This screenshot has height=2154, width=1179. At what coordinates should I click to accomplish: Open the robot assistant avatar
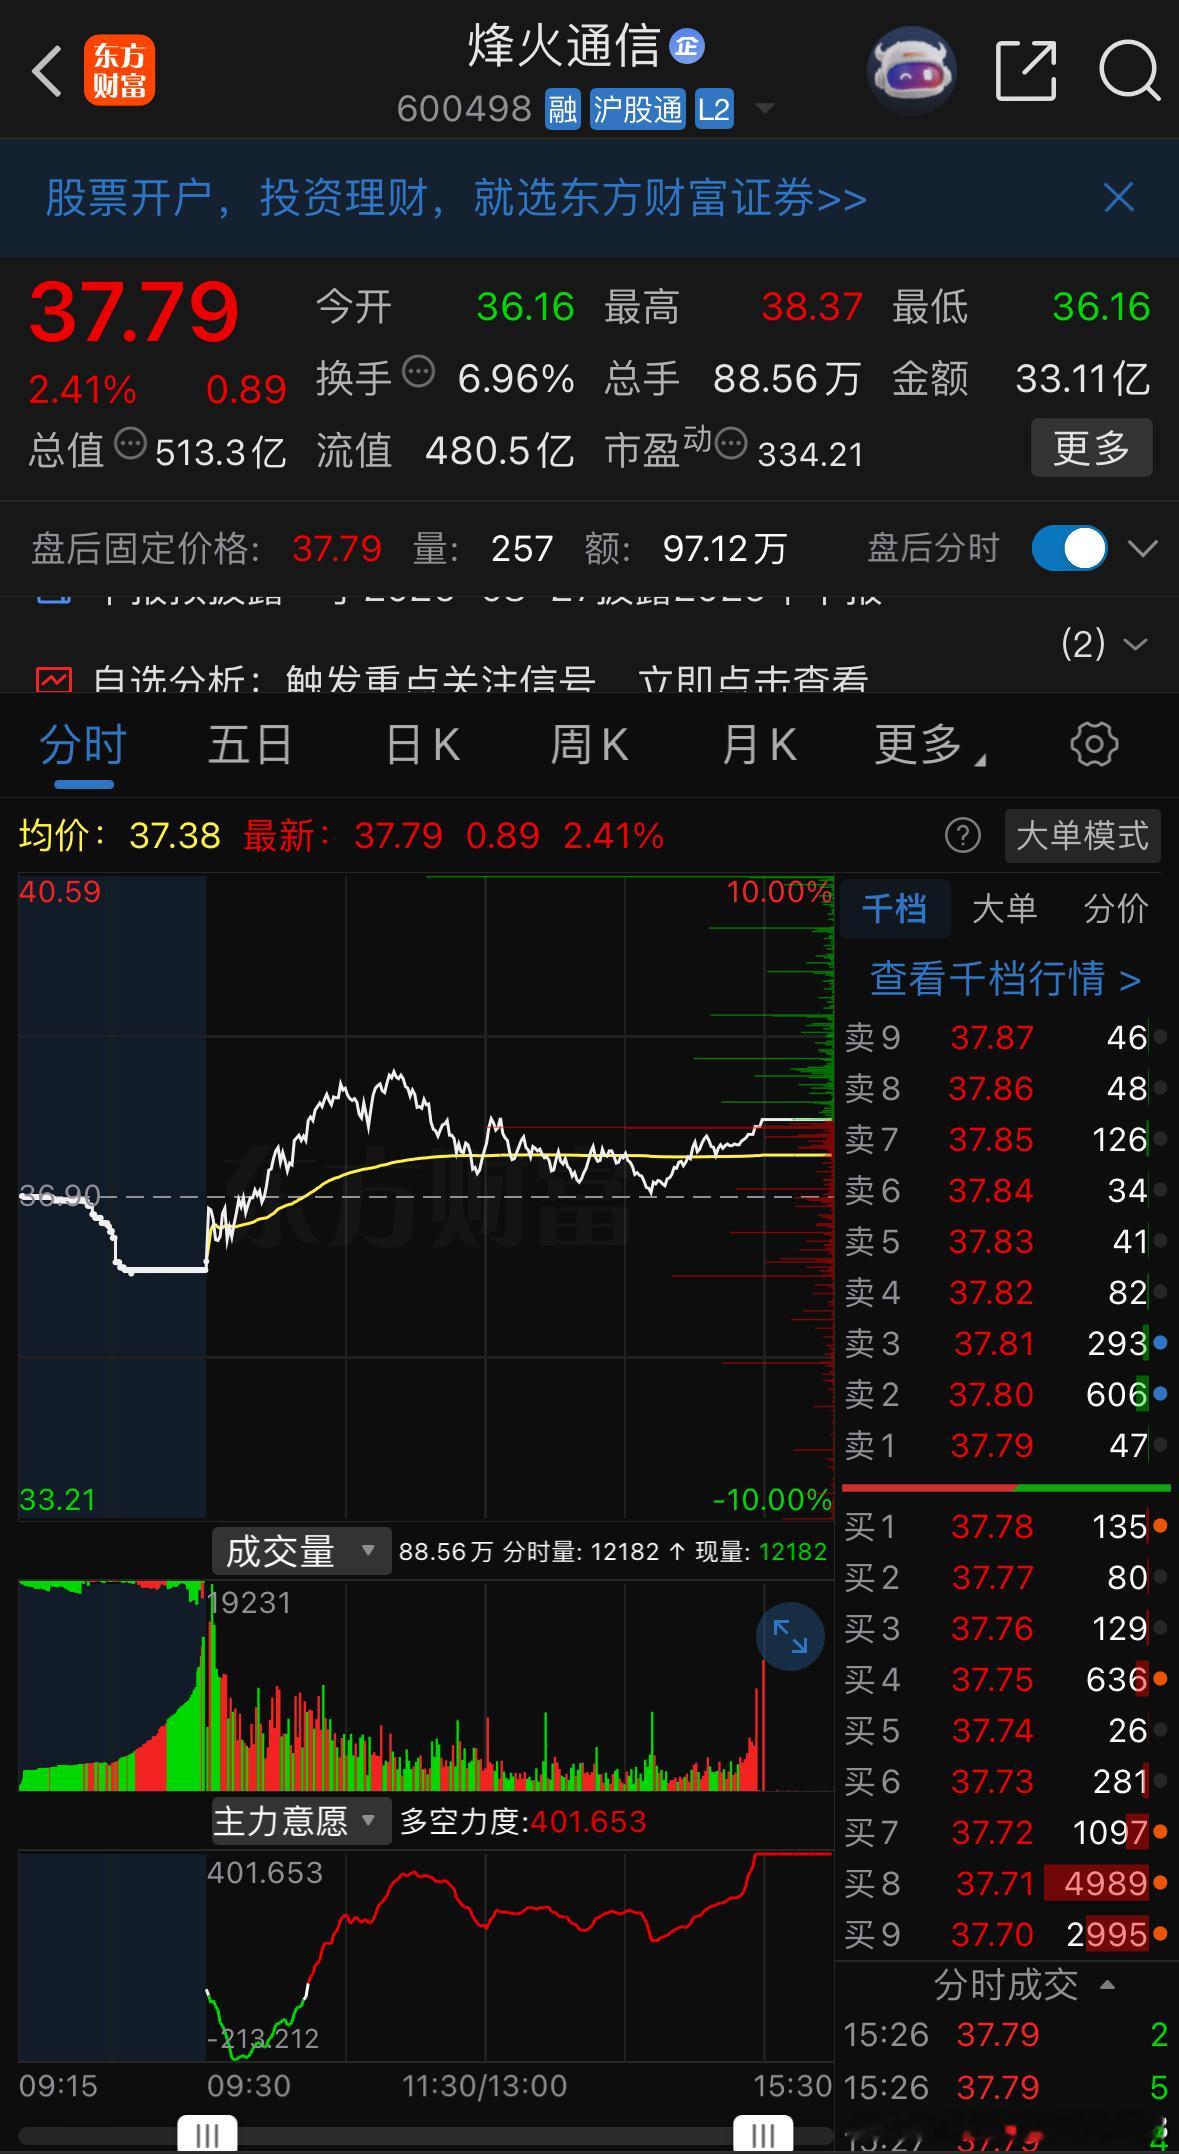(910, 70)
